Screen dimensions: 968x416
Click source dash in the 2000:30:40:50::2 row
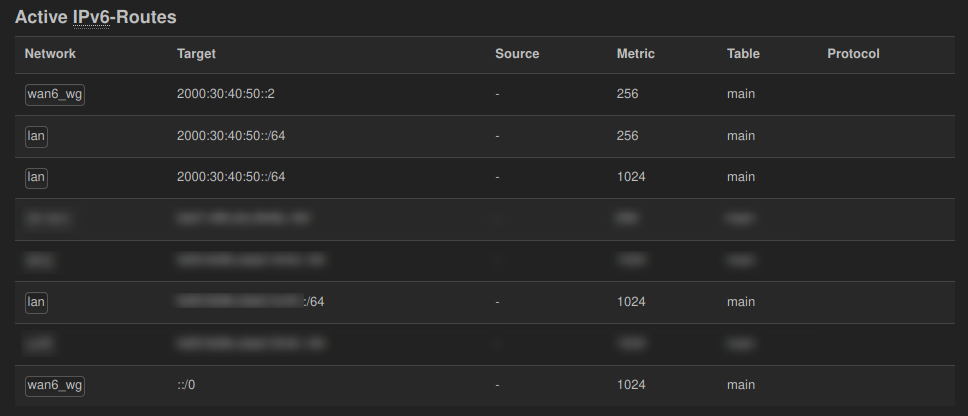[497, 94]
